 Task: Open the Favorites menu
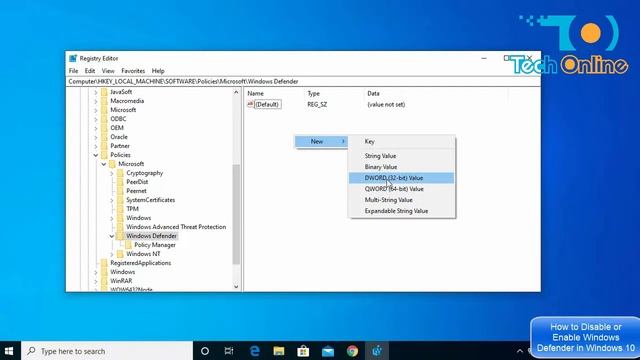[133, 71]
